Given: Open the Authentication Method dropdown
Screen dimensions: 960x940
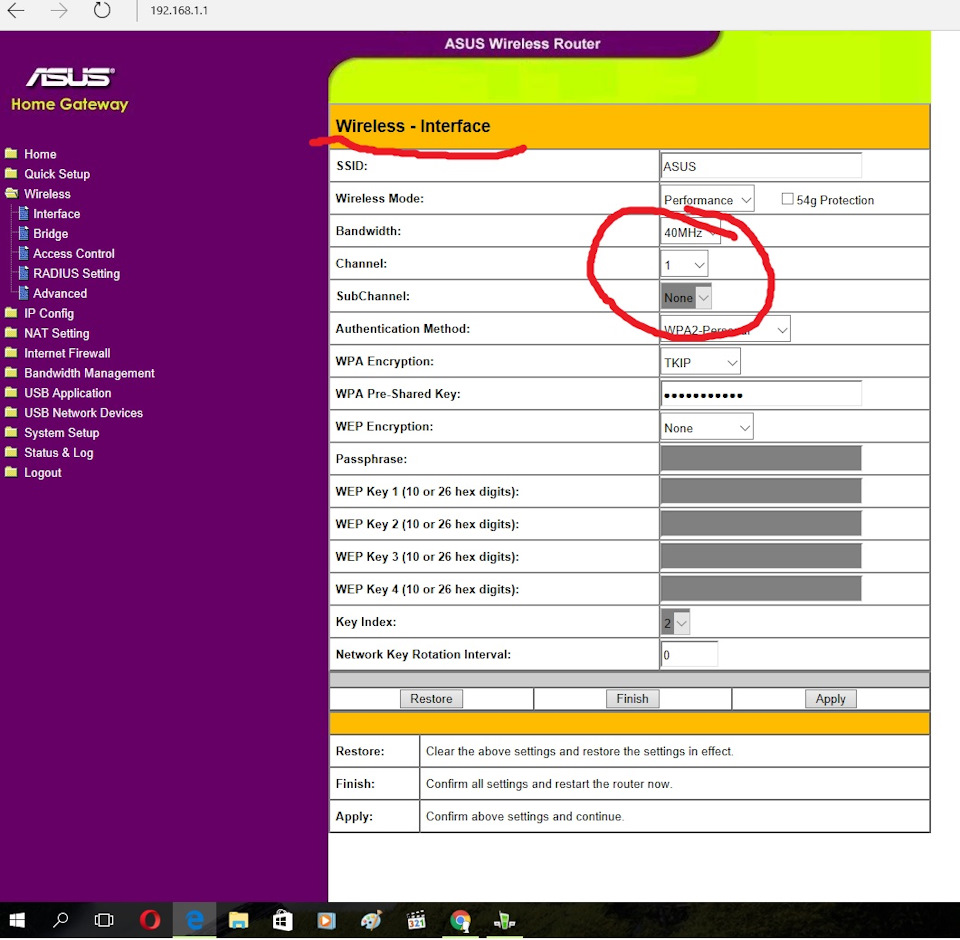Looking at the screenshot, I should [725, 329].
